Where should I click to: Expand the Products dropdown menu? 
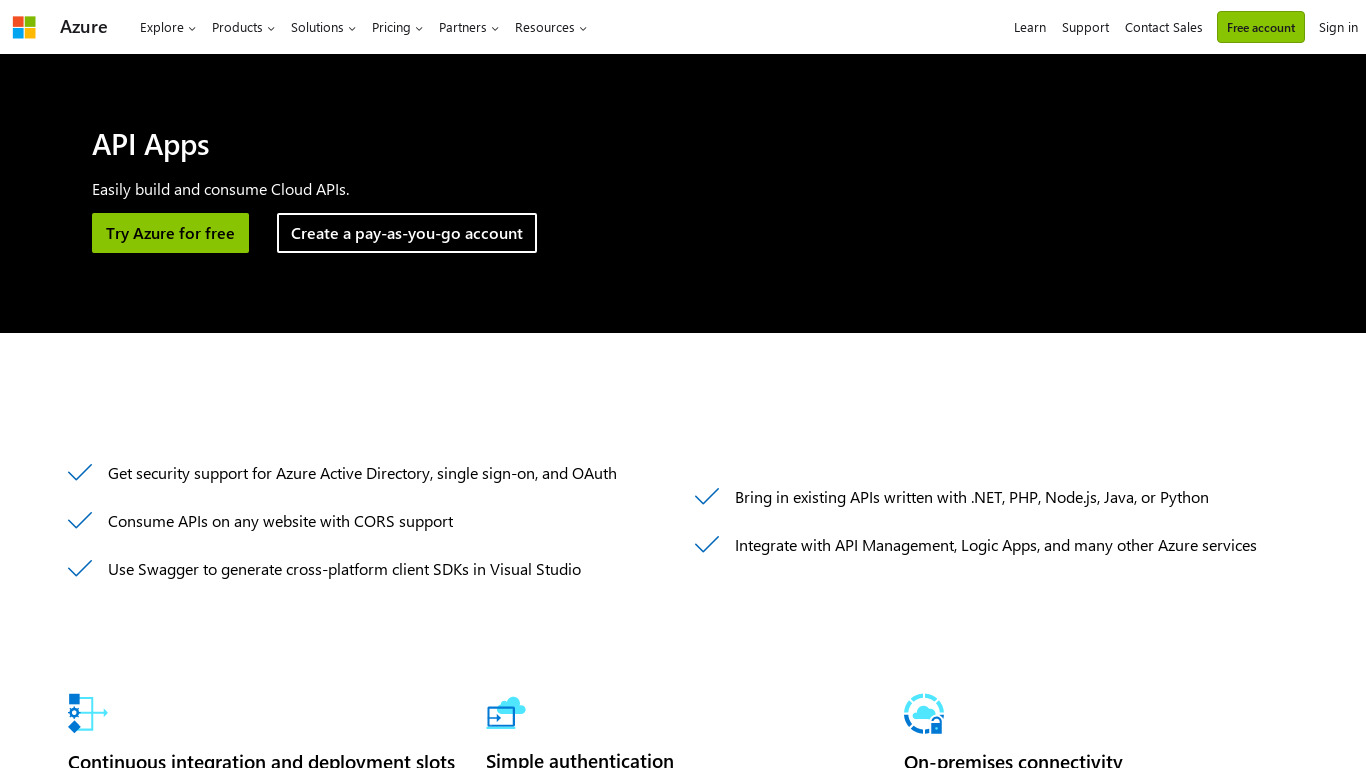click(x=243, y=28)
